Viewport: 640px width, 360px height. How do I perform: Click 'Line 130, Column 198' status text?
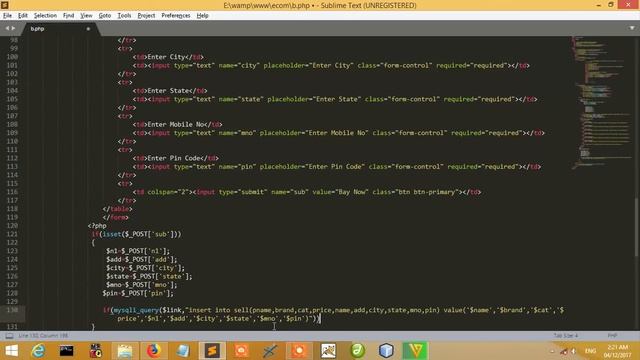(43, 336)
